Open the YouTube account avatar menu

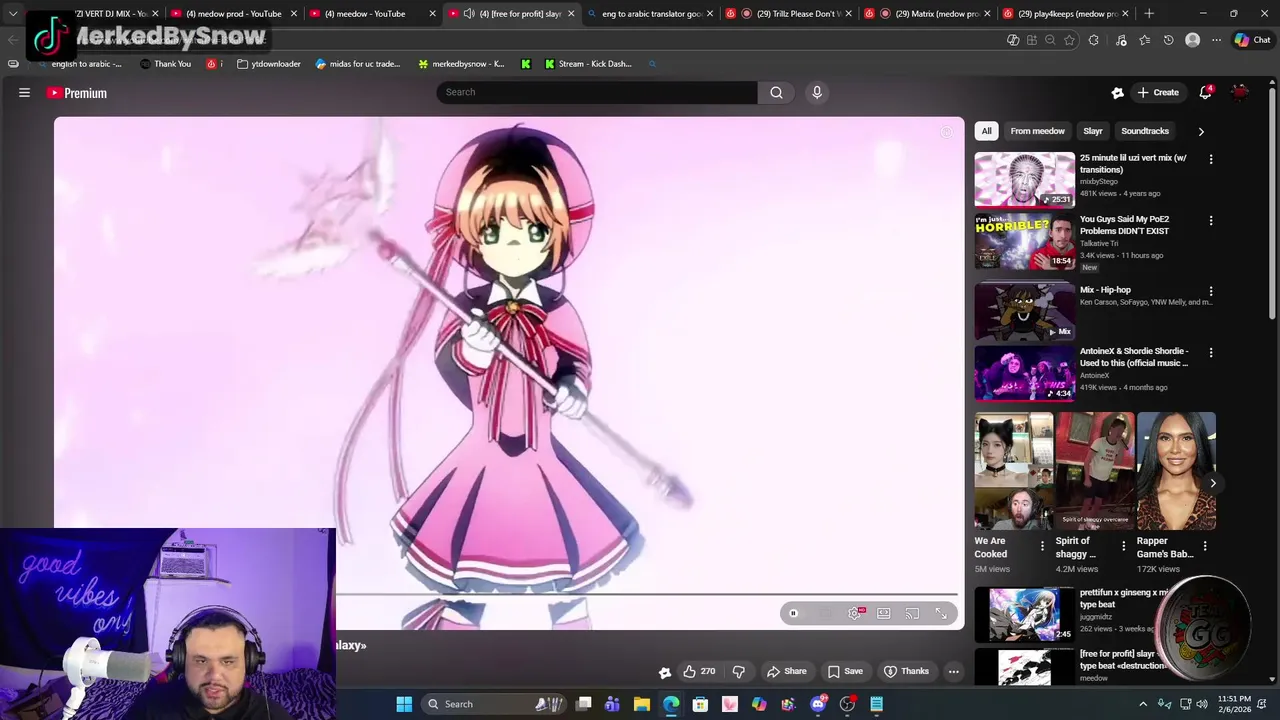coord(1240,92)
